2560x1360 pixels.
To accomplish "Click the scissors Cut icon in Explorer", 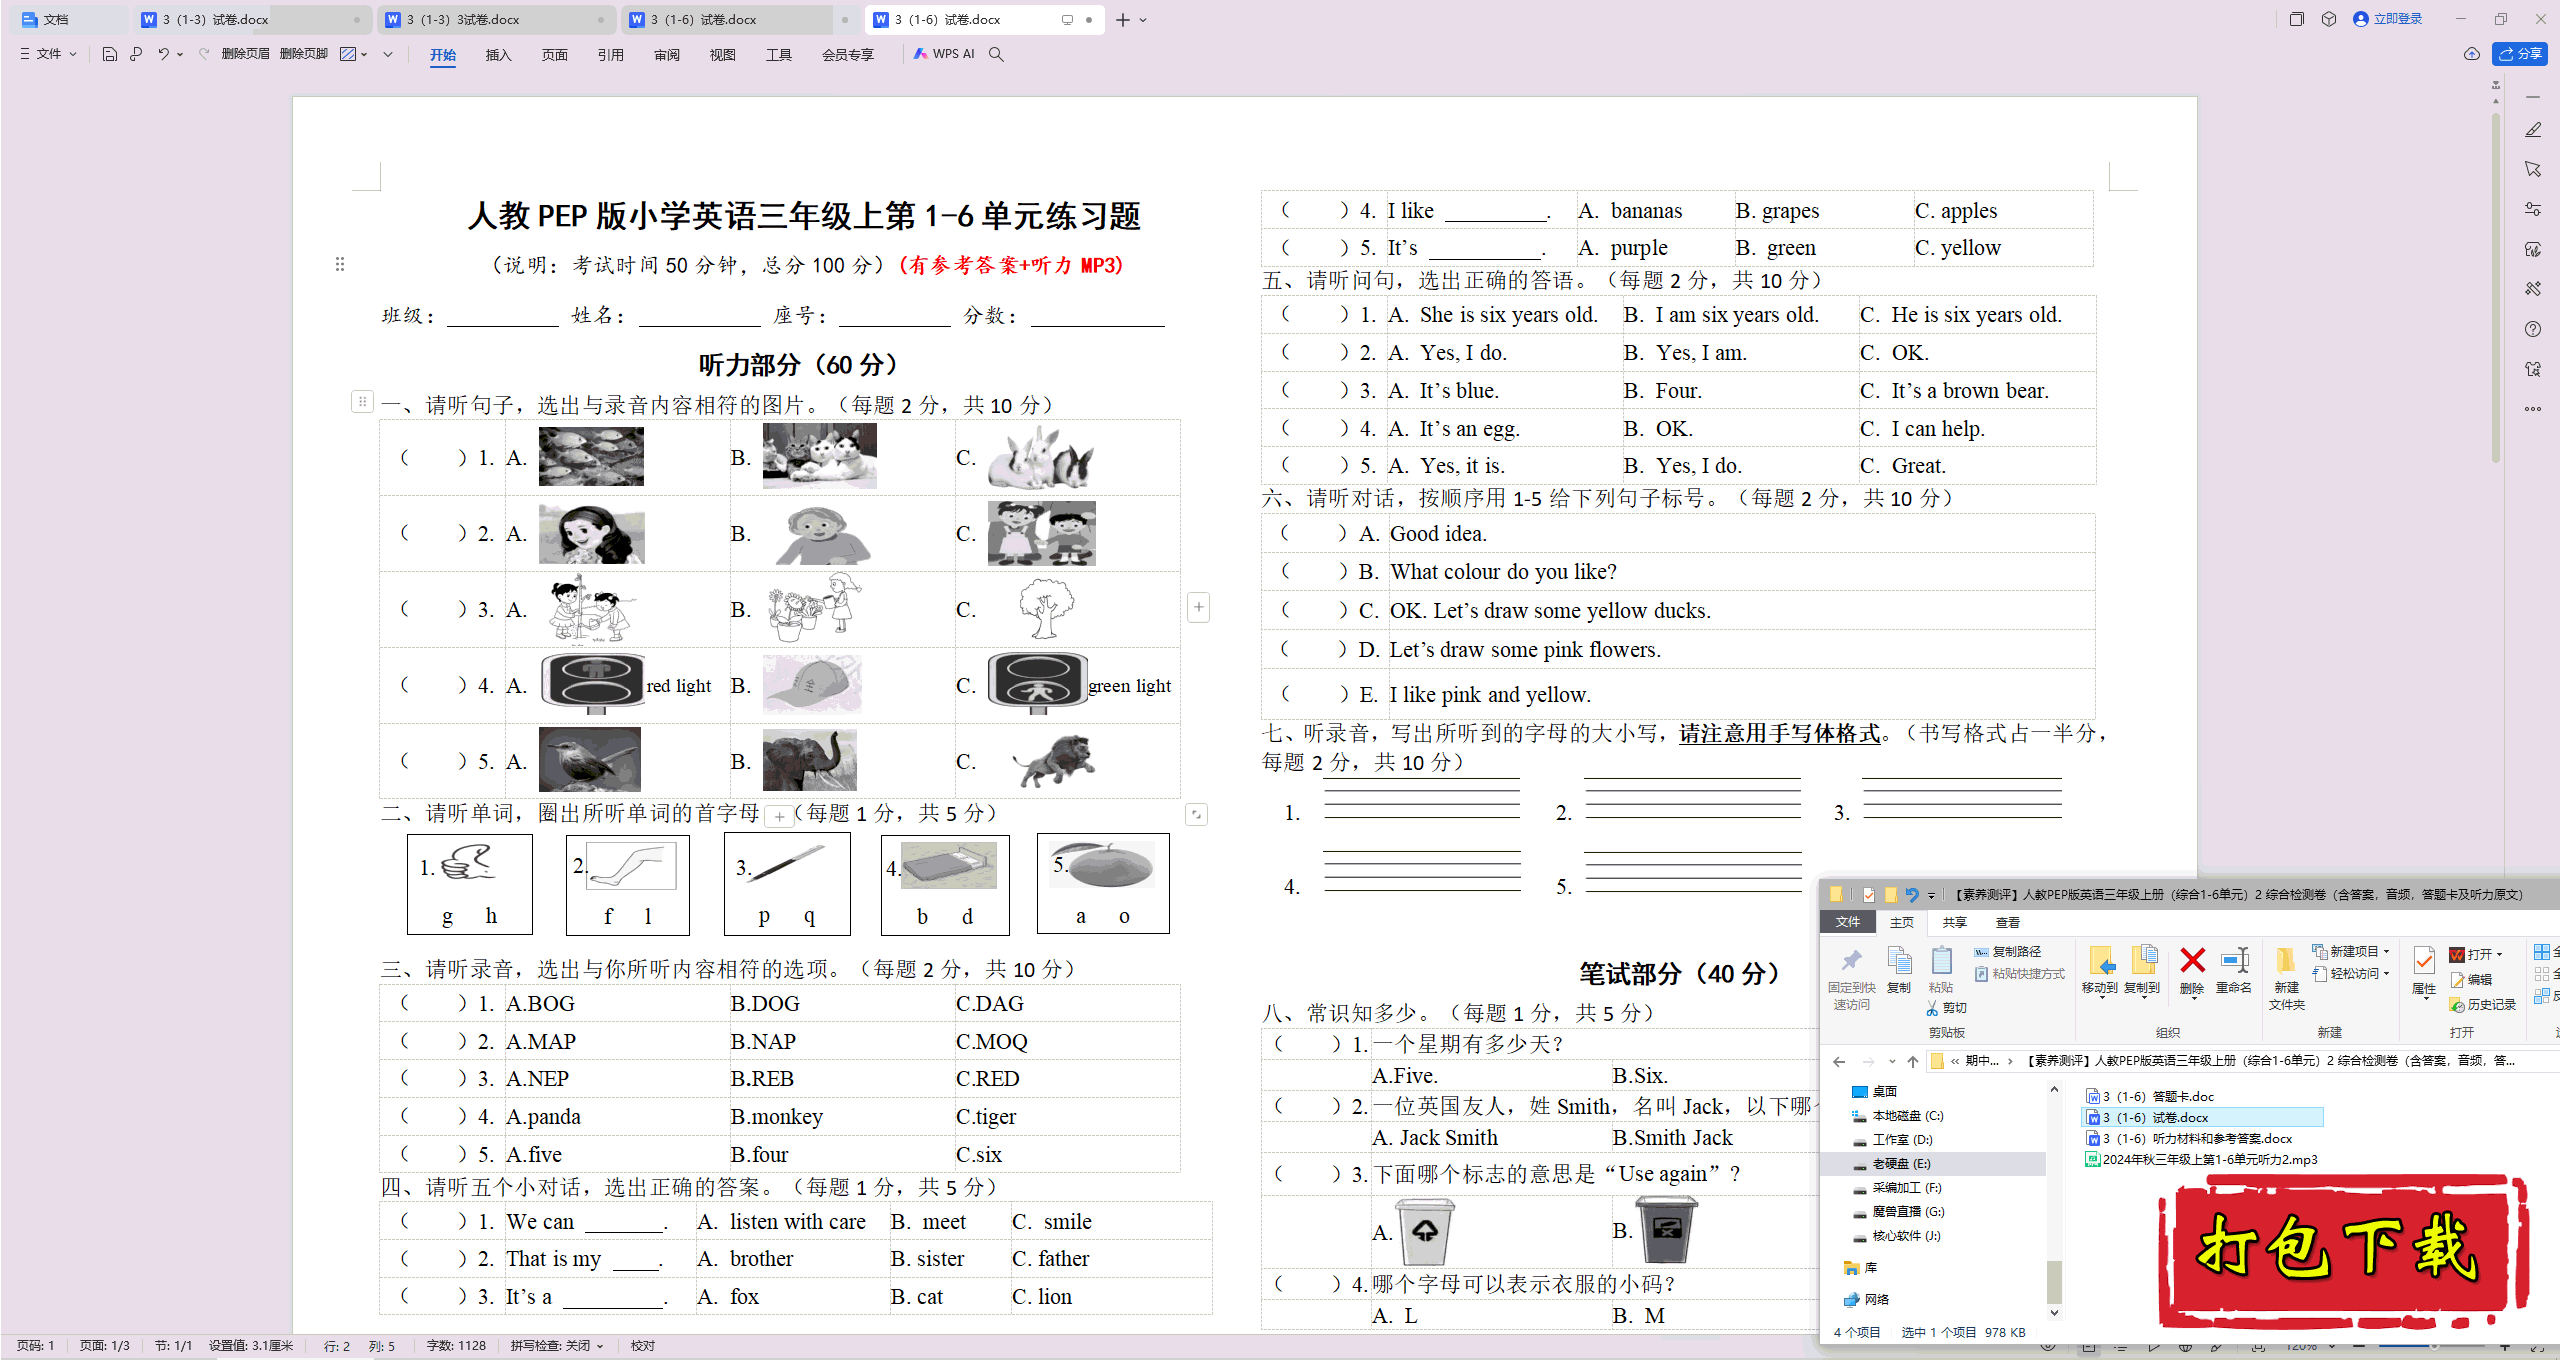I will [1932, 1008].
